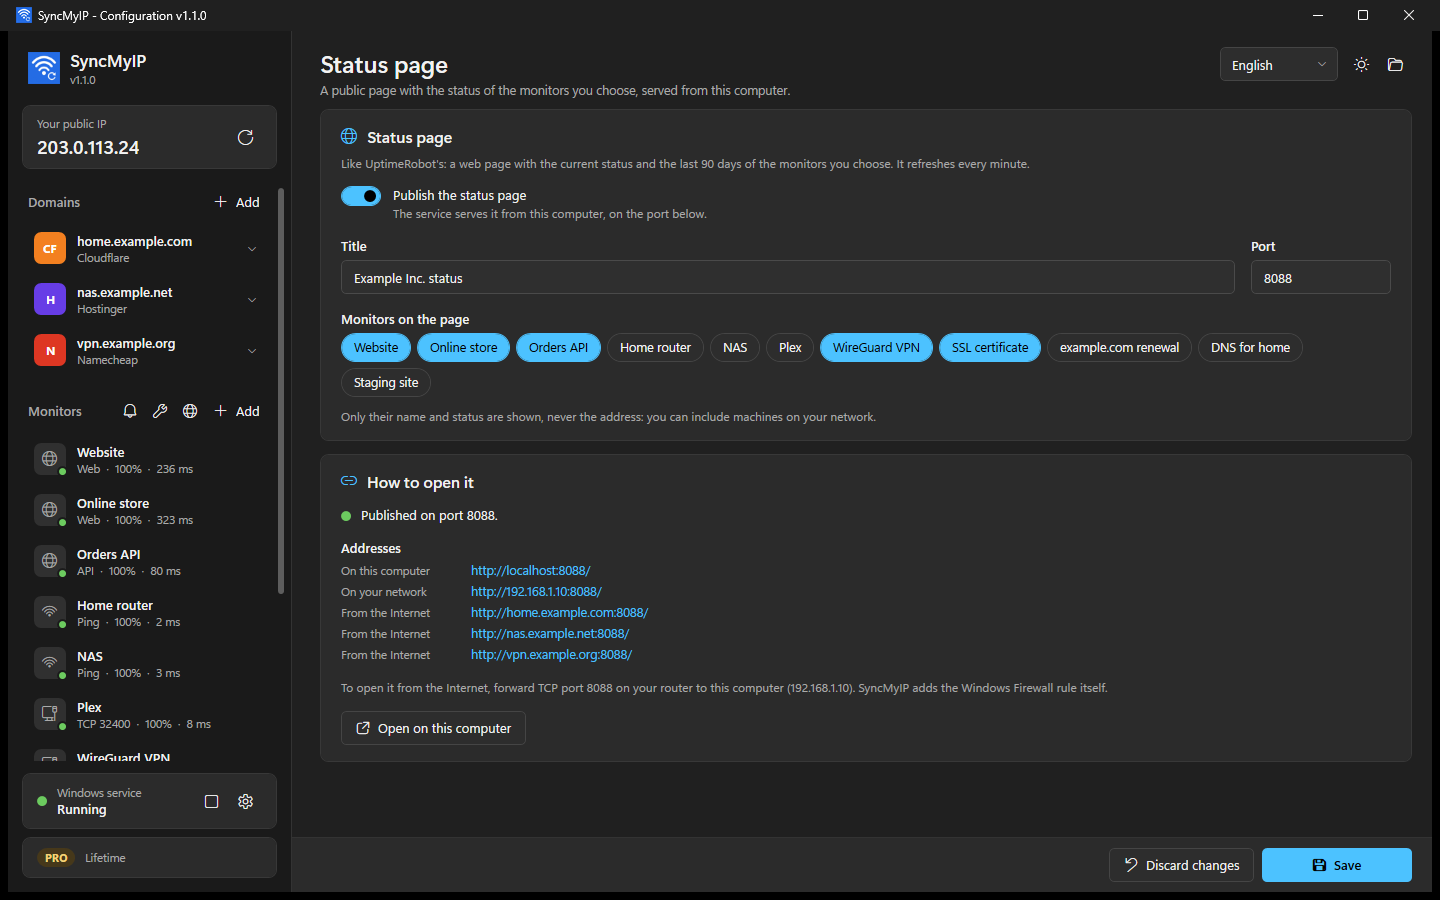Click the status page Title field
This screenshot has width=1440, height=900.
(788, 278)
